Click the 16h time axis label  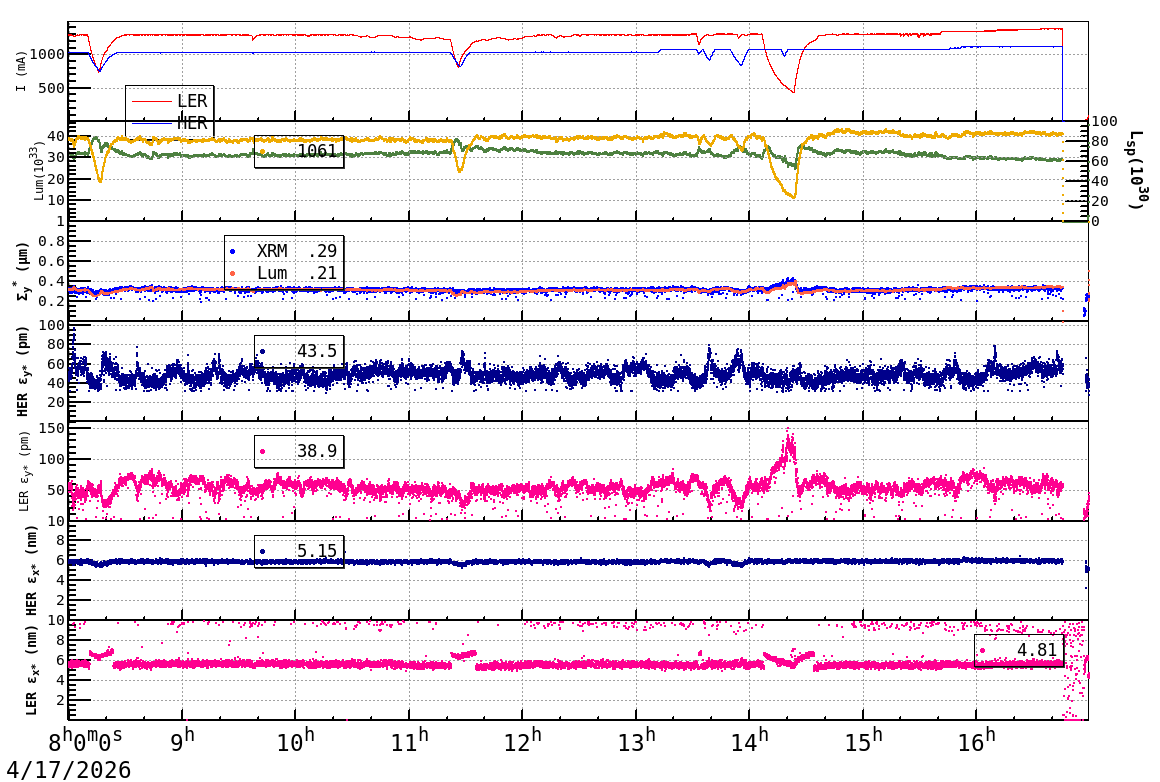(977, 741)
